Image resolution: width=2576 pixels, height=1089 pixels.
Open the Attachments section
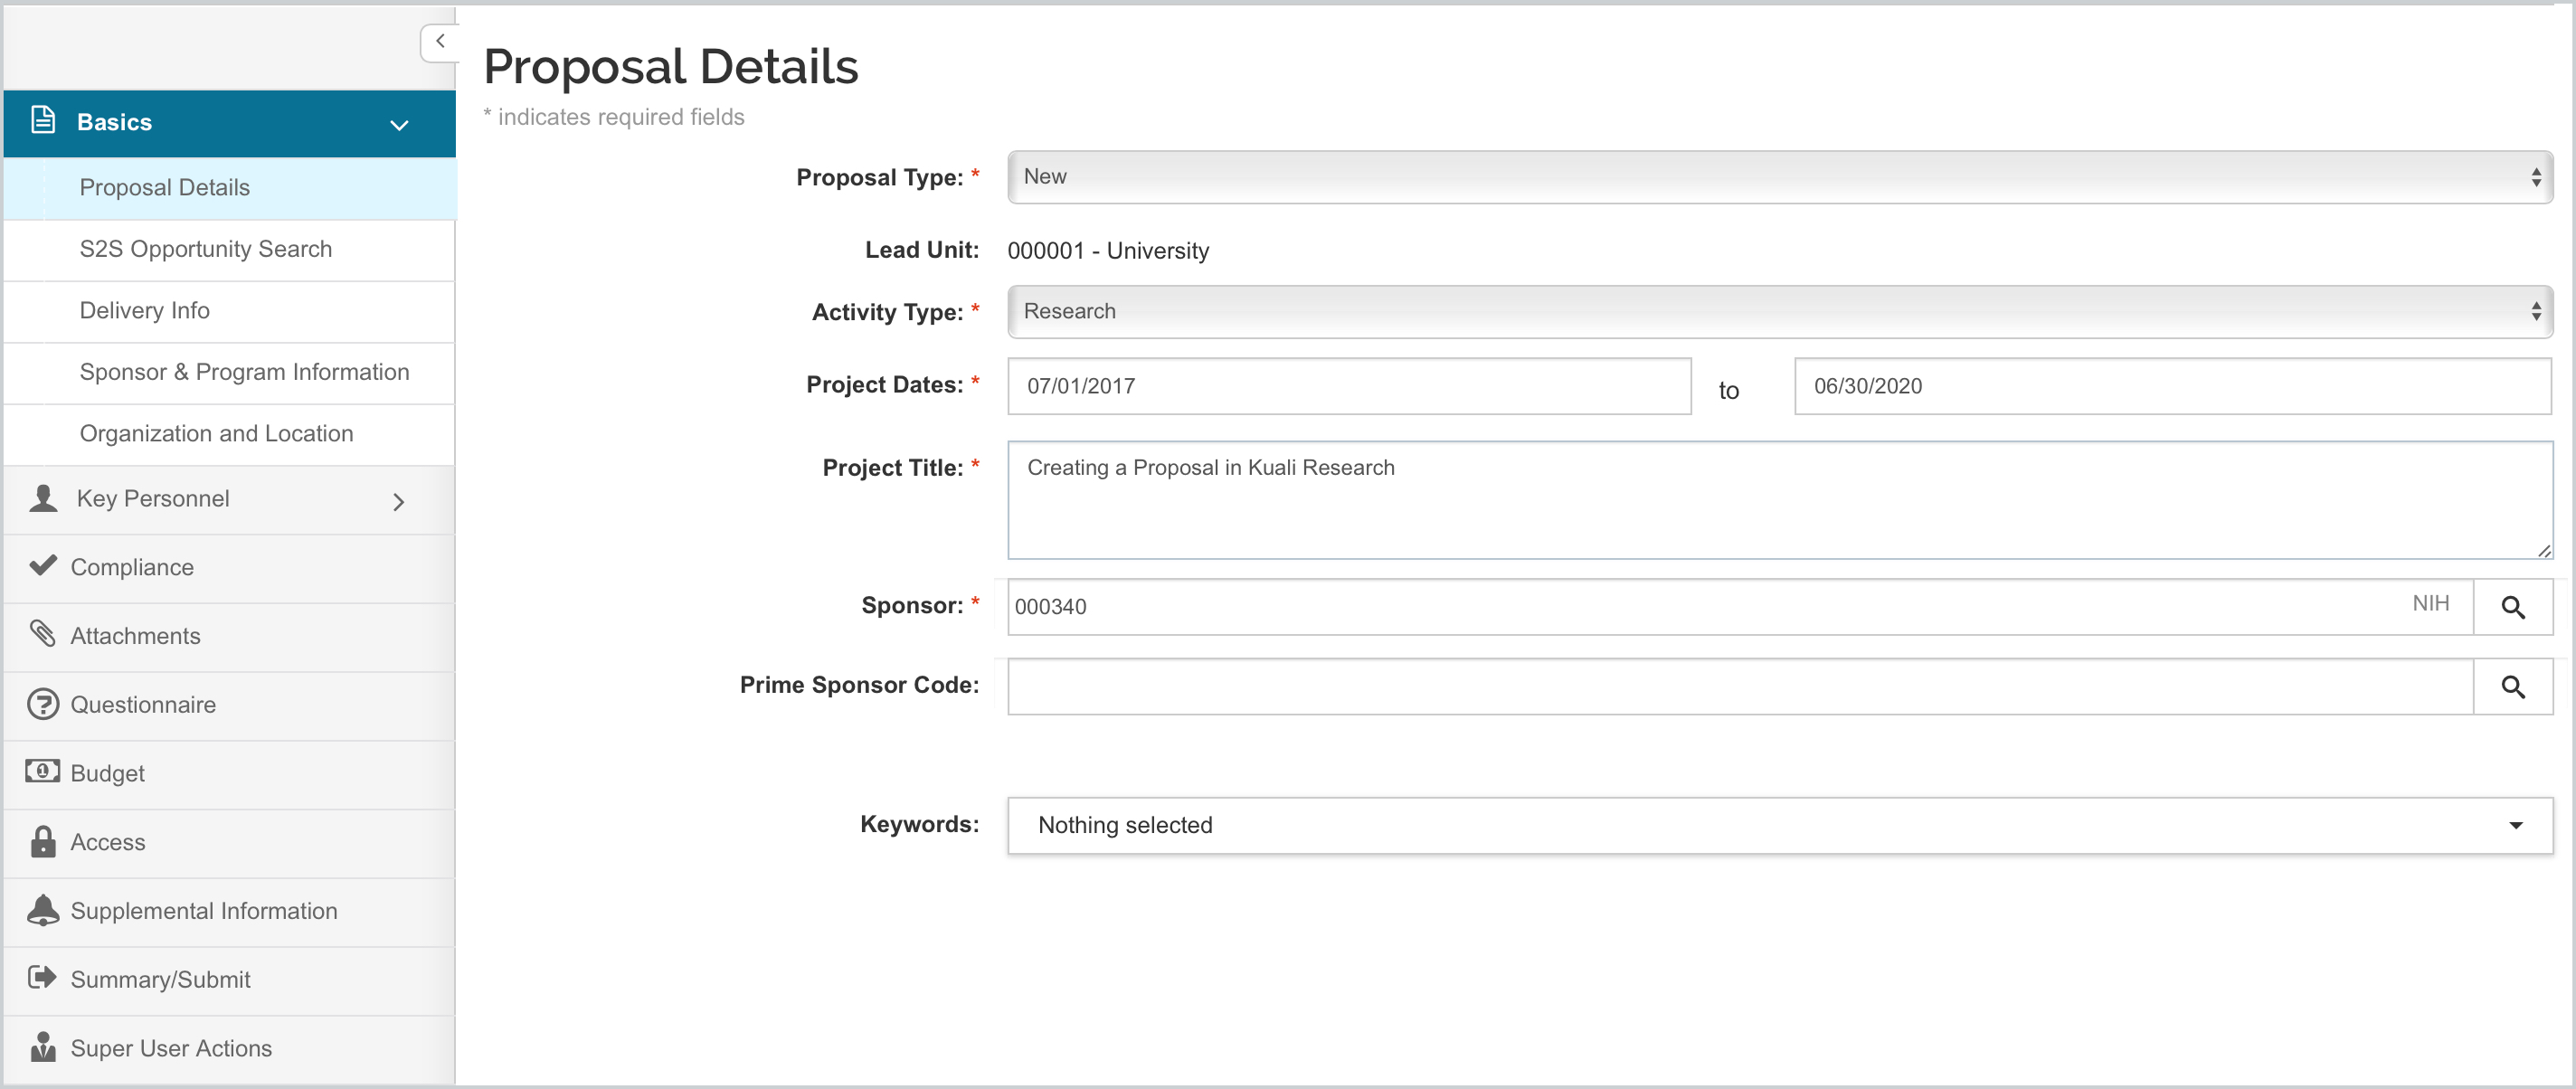coord(230,637)
